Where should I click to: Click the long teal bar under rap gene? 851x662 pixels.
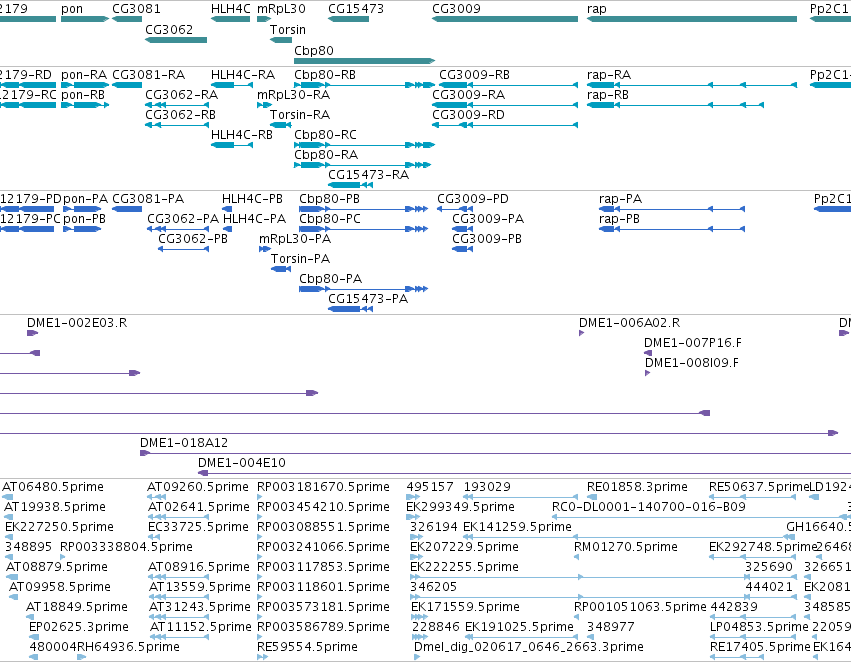pos(691,19)
